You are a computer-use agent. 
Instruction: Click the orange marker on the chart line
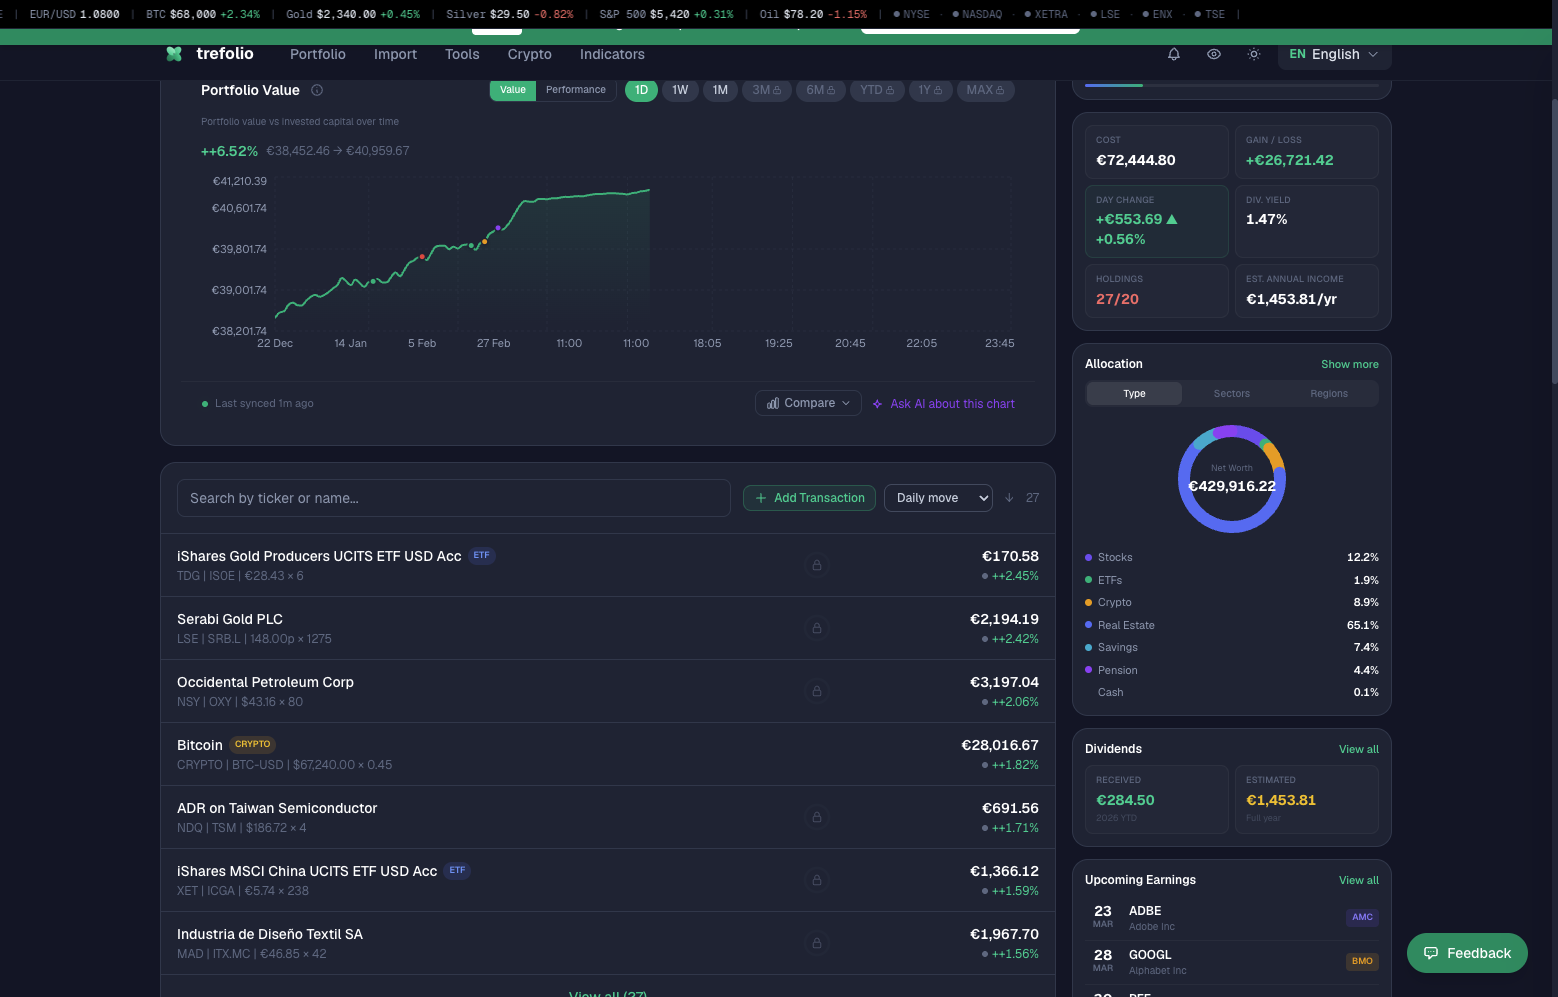point(485,241)
